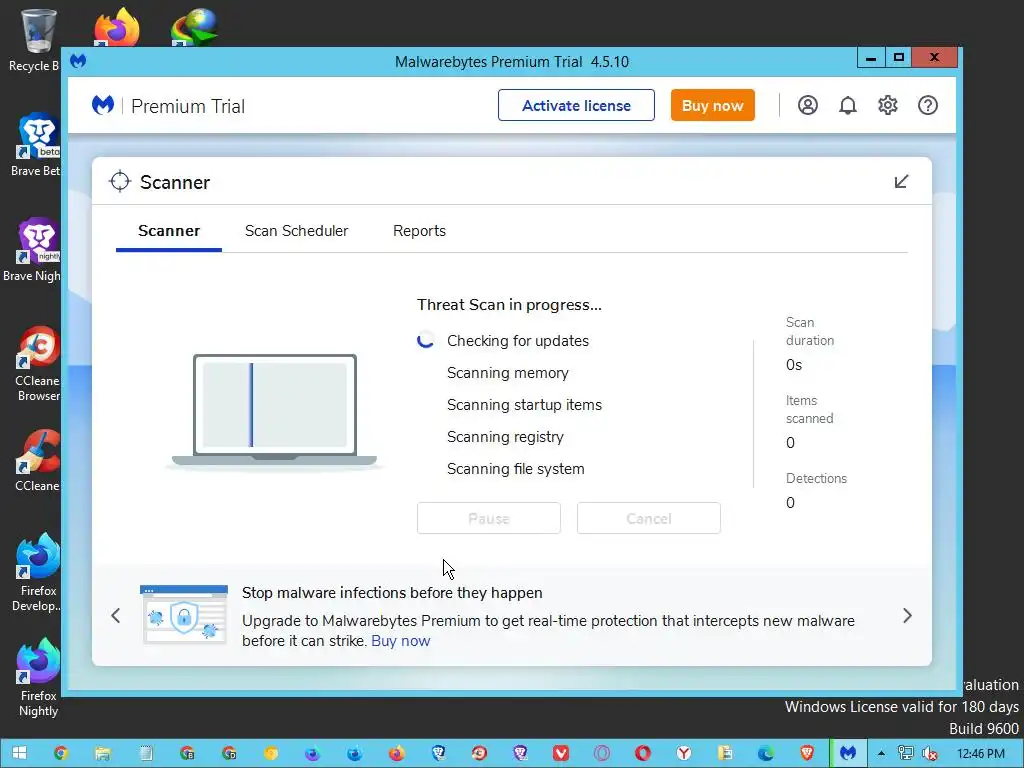
Task: Click the 'Scanning file system' step
Action: [515, 469]
